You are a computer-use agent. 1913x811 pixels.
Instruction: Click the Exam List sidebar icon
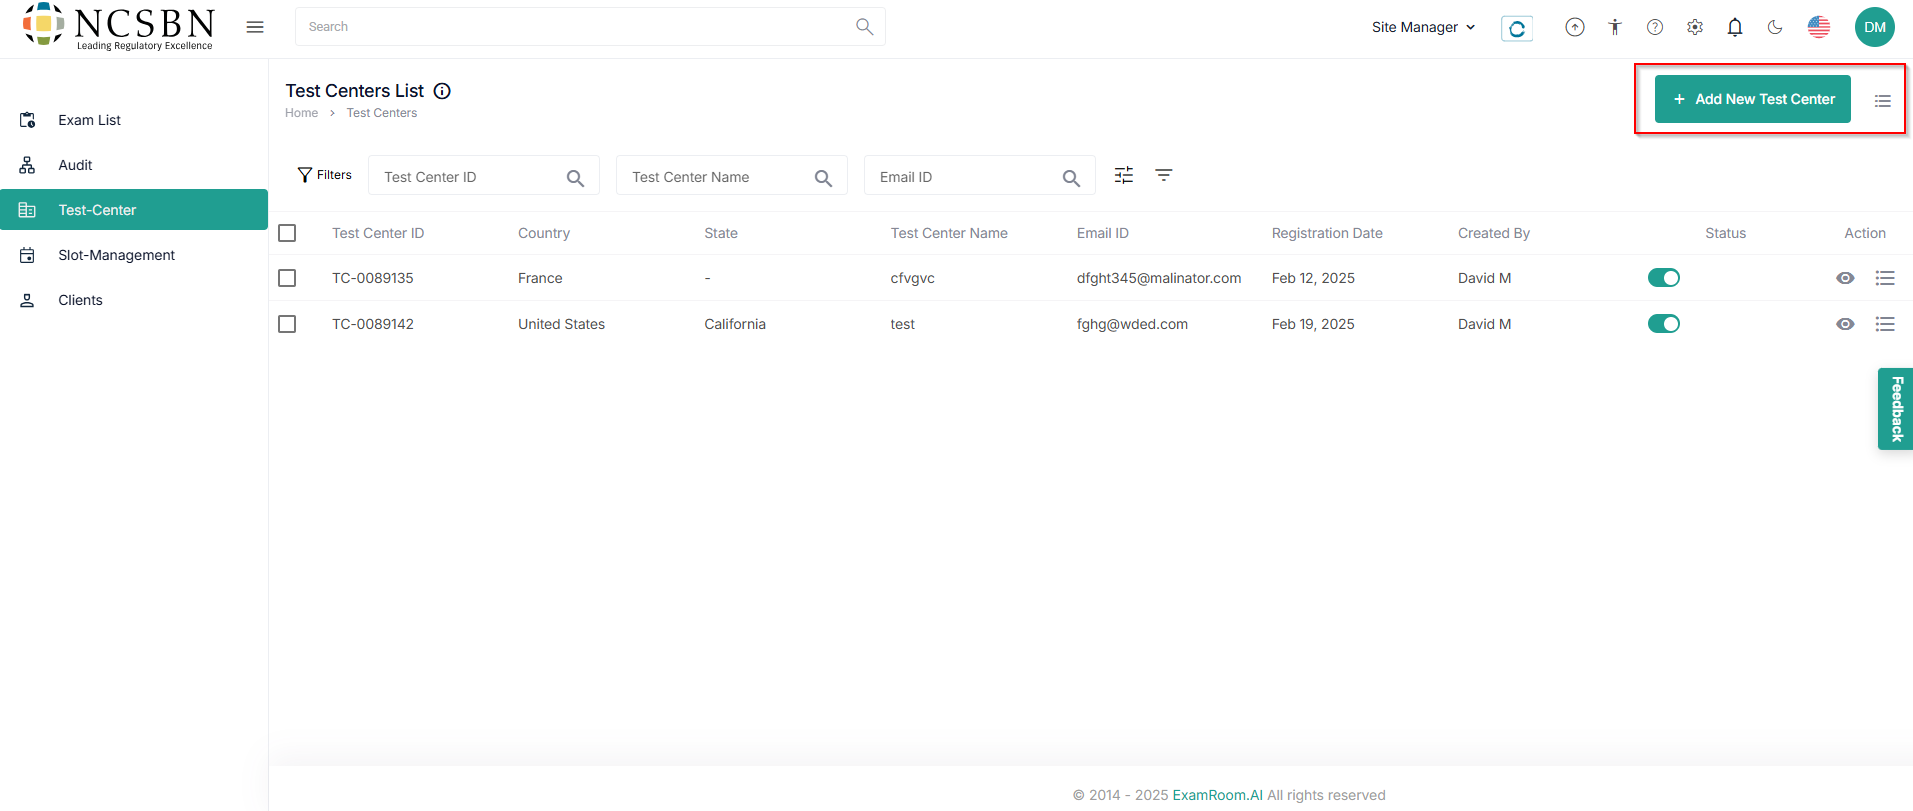[28, 120]
